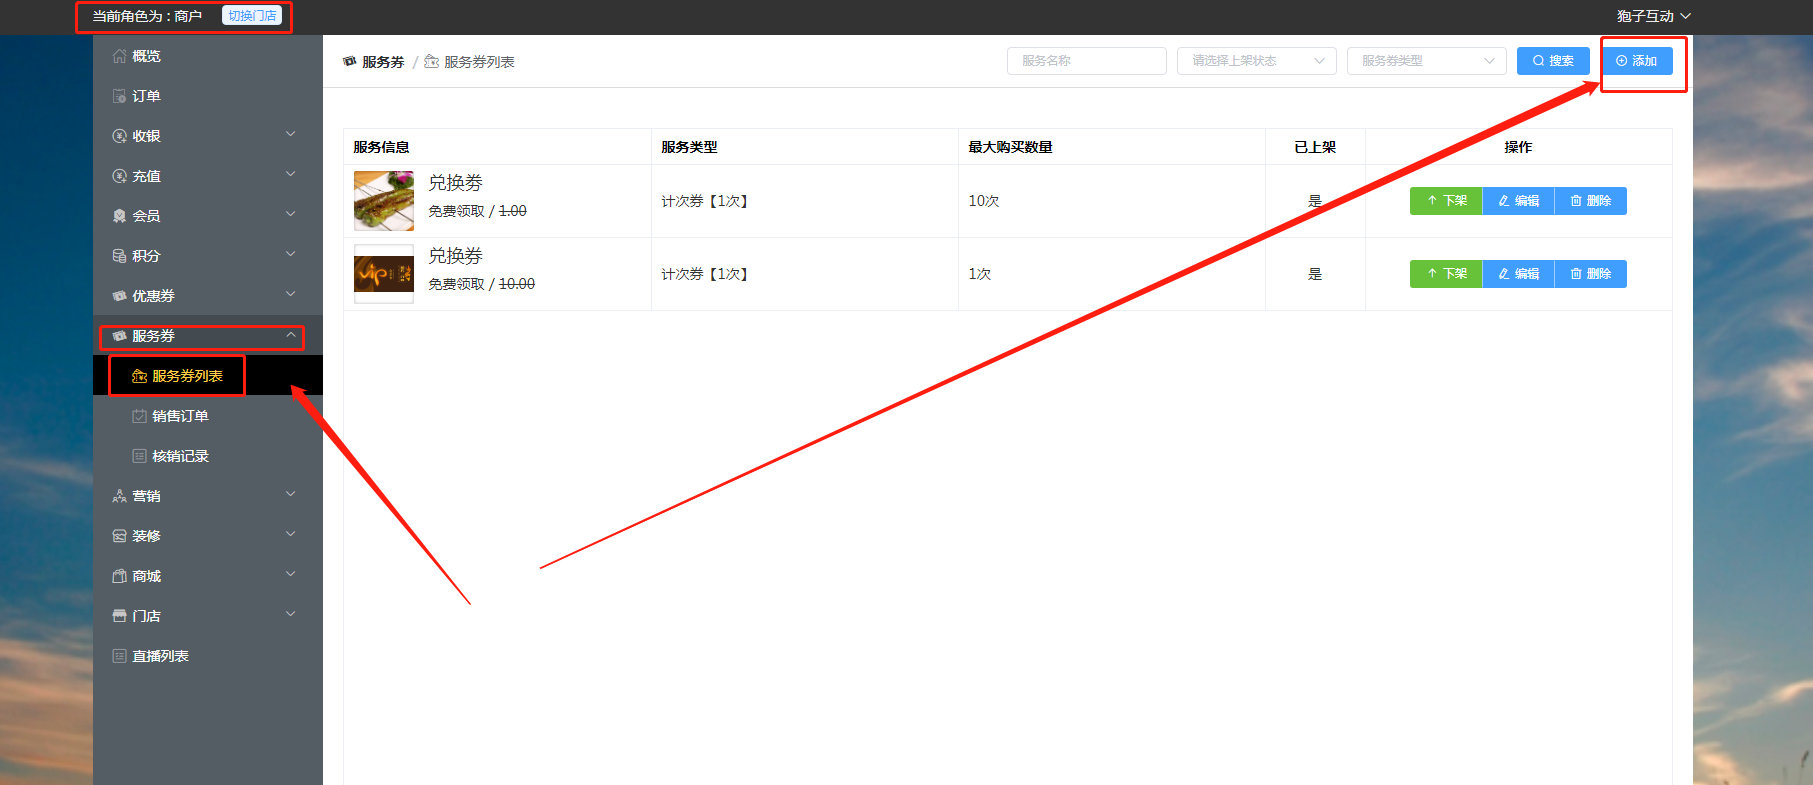Click the 搜索 search button
The image size is (1813, 785).
[1553, 61]
